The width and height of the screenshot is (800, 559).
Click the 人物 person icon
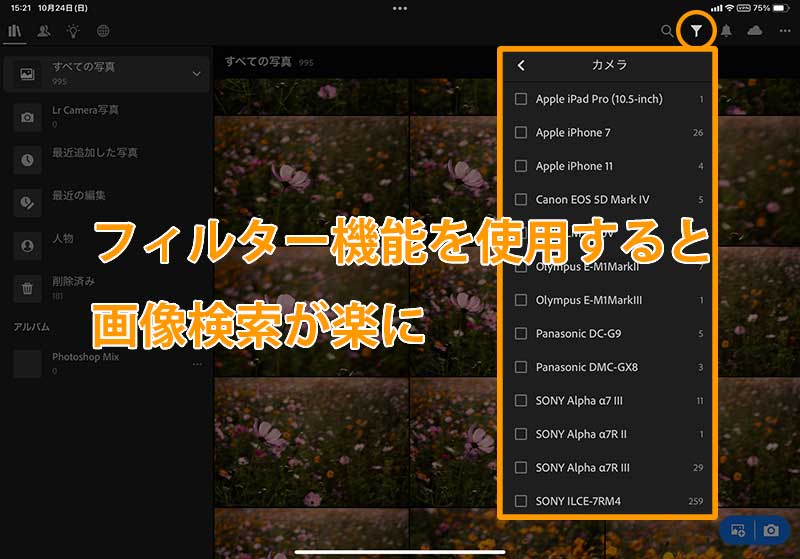point(28,246)
